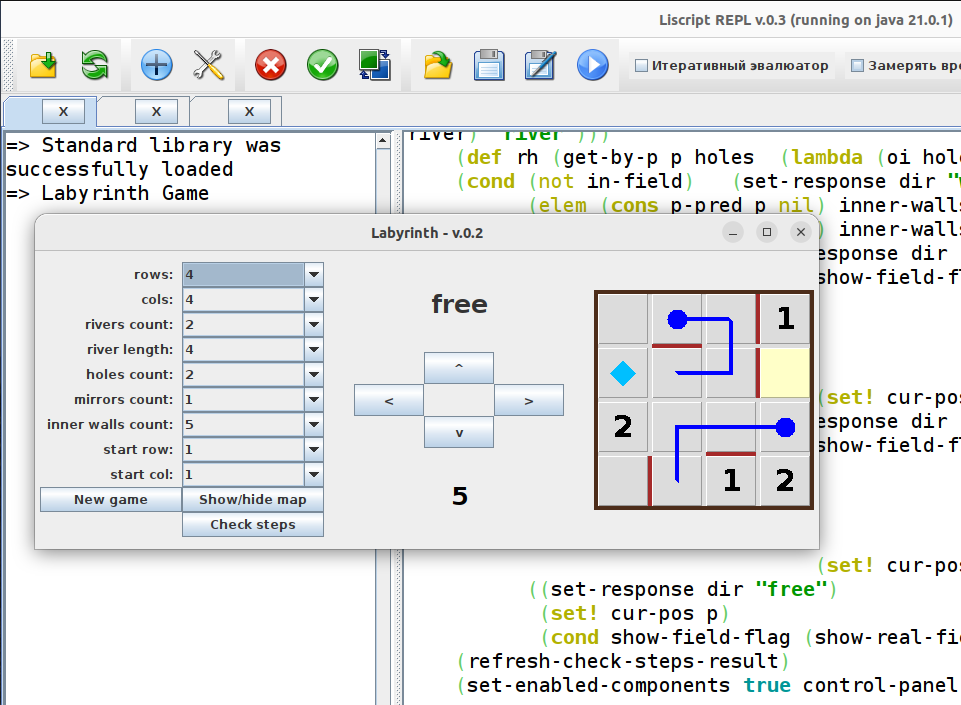Click the folder with green download arrow icon
Viewport: 961px width, 705px height.
click(x=43, y=66)
